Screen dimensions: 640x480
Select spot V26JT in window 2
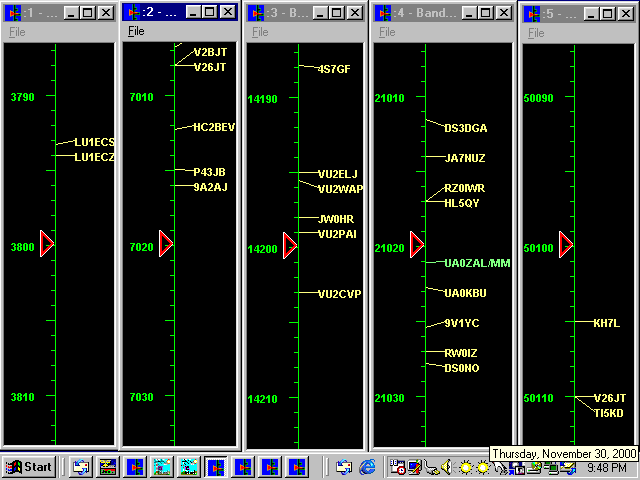[x=210, y=67]
